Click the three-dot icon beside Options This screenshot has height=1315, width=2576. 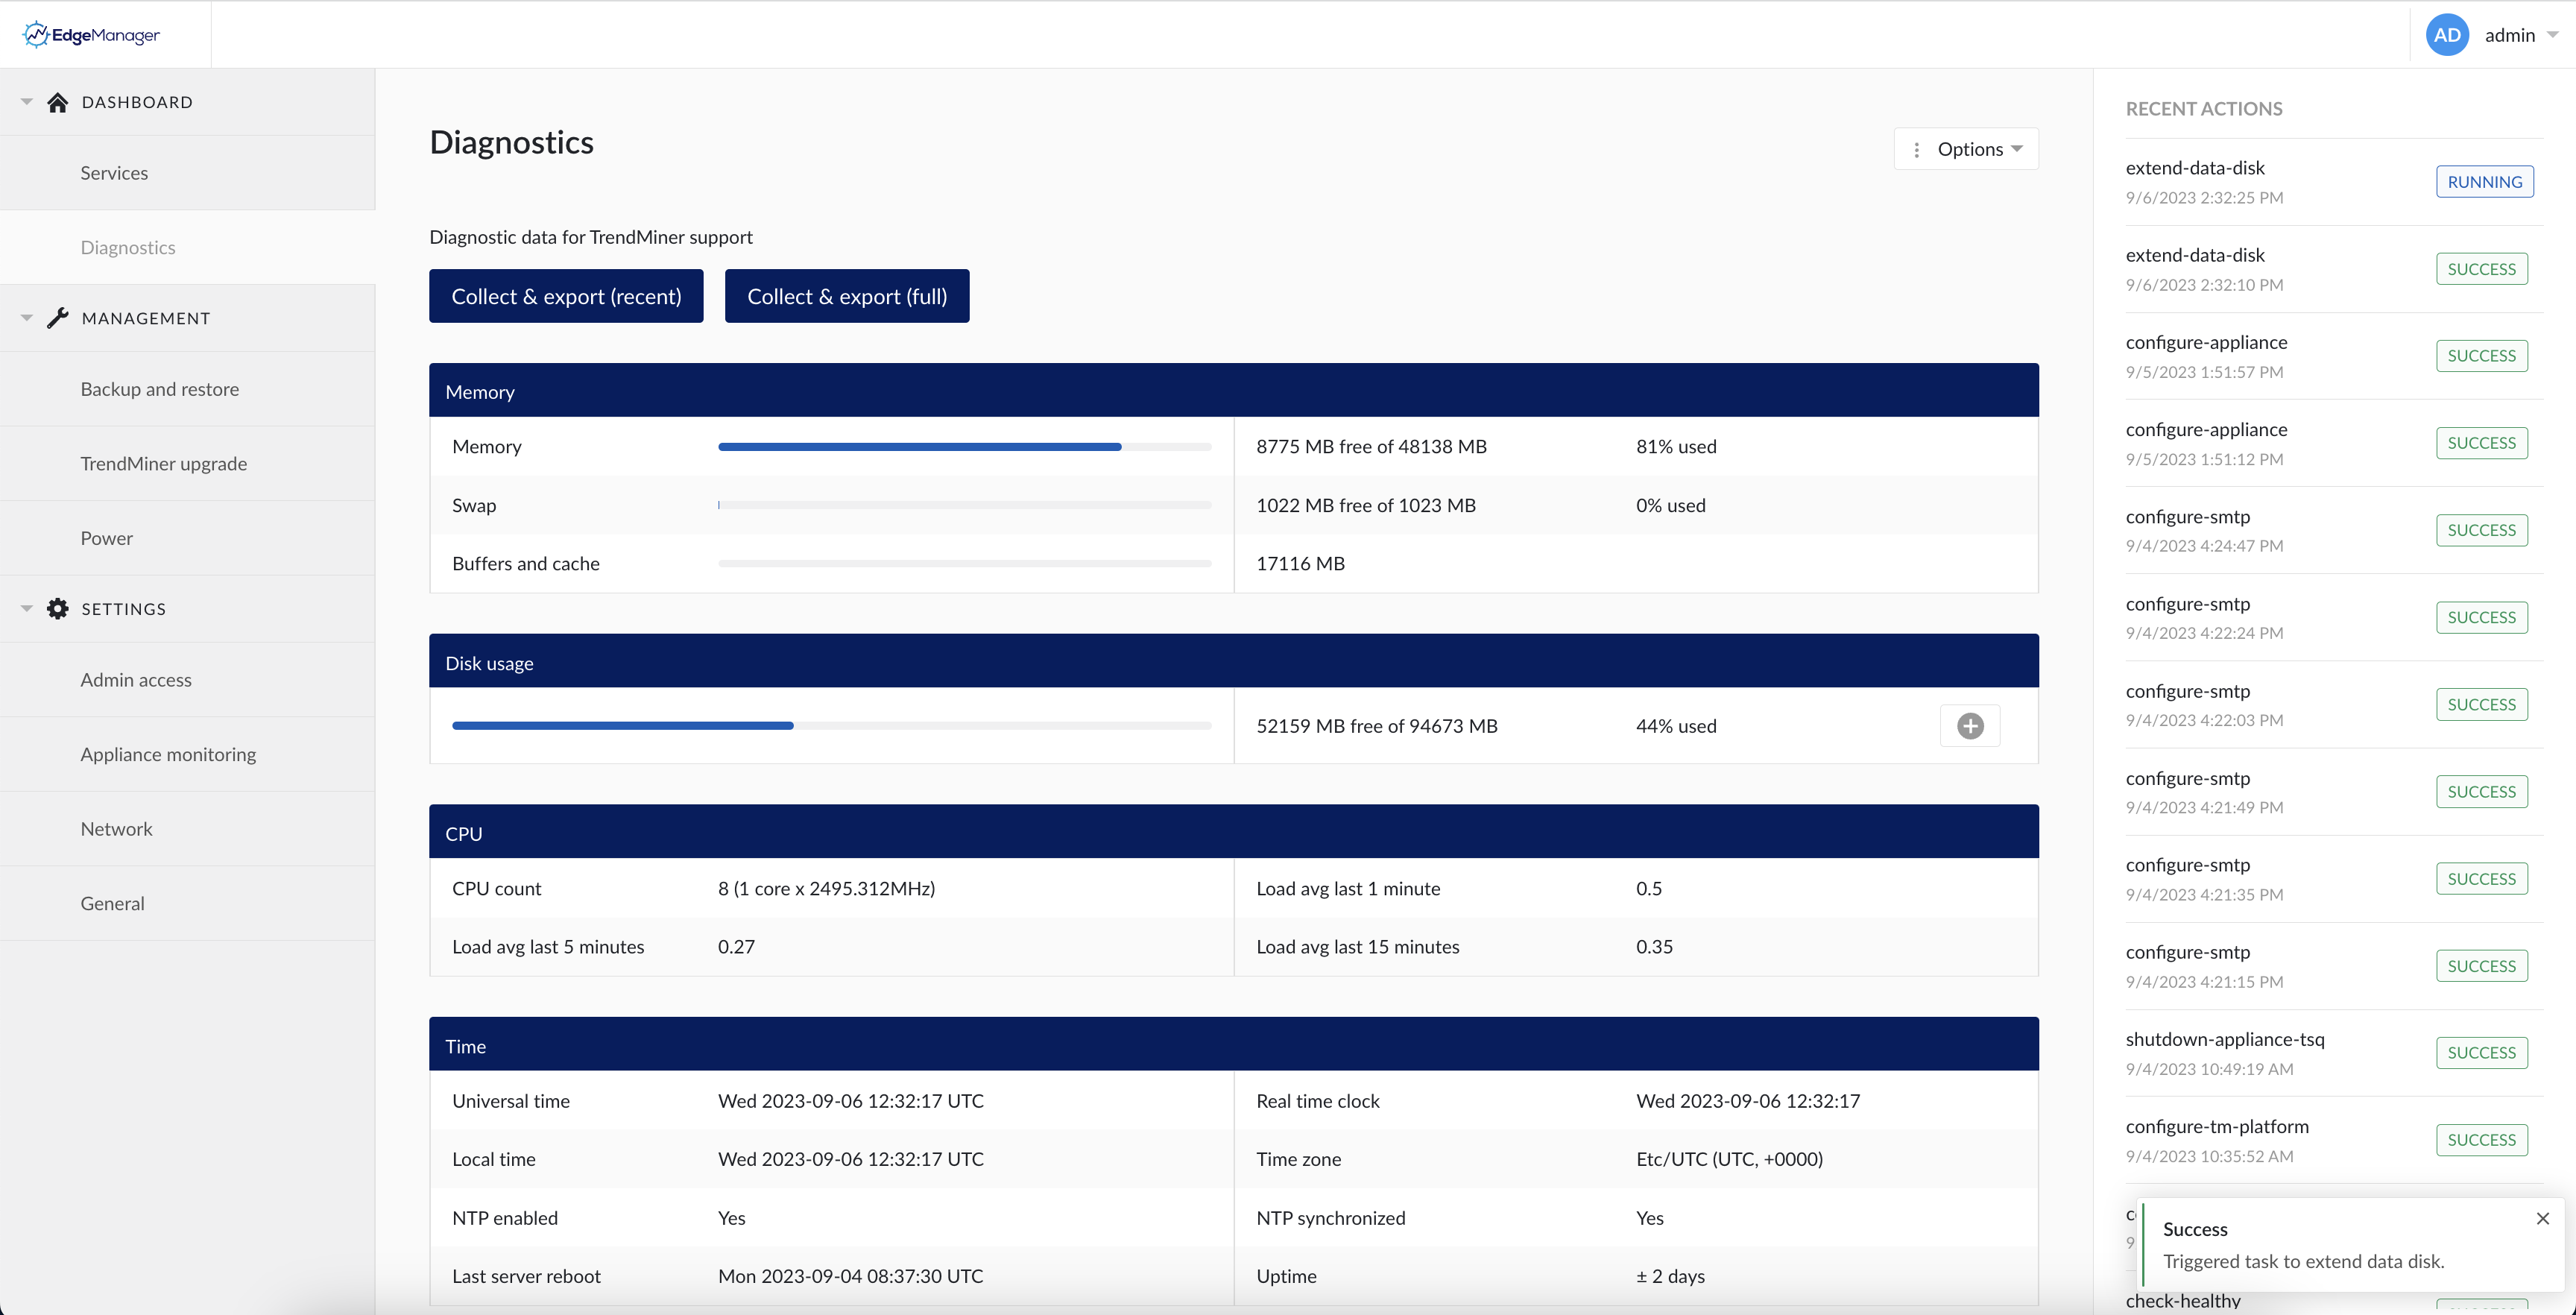1917,148
